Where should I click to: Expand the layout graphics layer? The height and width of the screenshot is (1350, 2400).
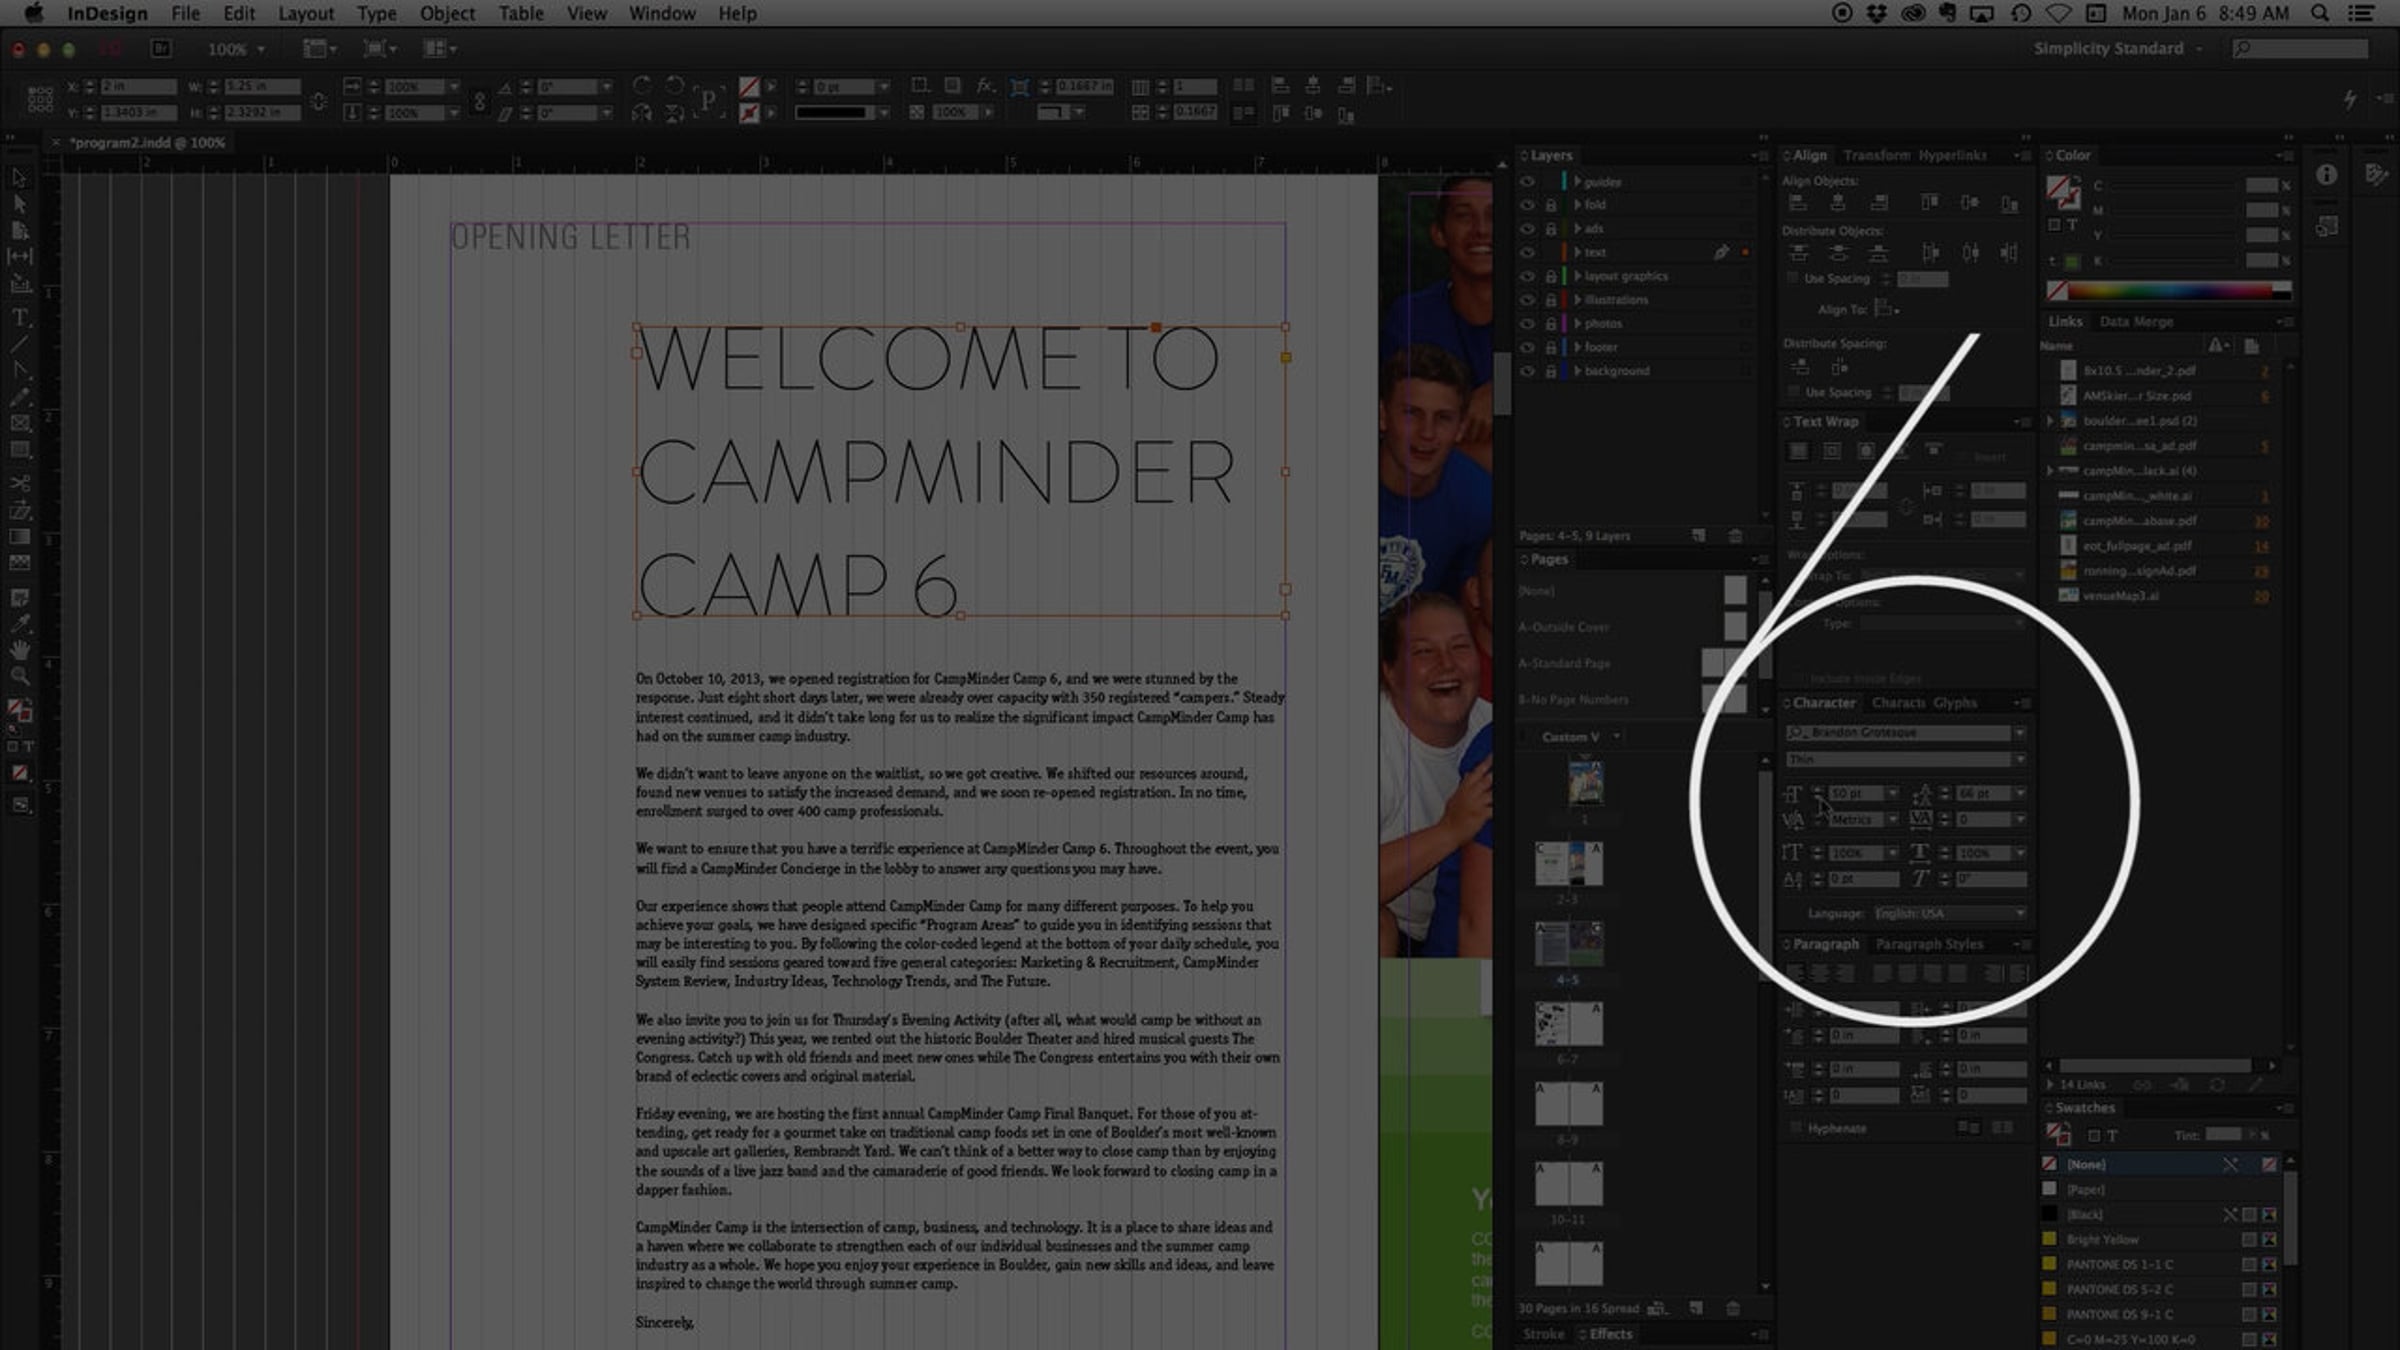tap(1578, 276)
